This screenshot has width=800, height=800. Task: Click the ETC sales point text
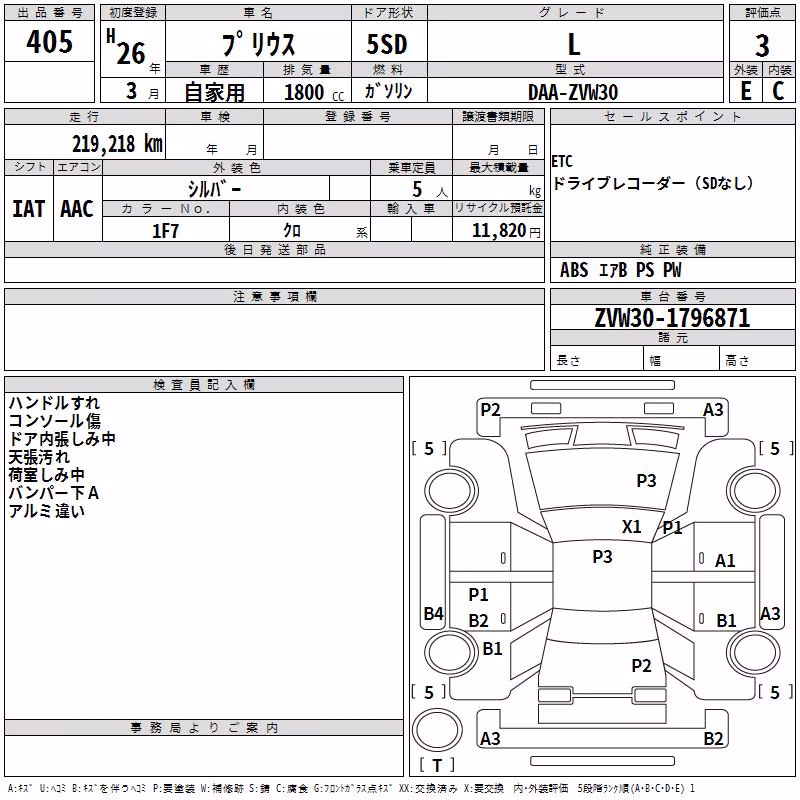562,161
